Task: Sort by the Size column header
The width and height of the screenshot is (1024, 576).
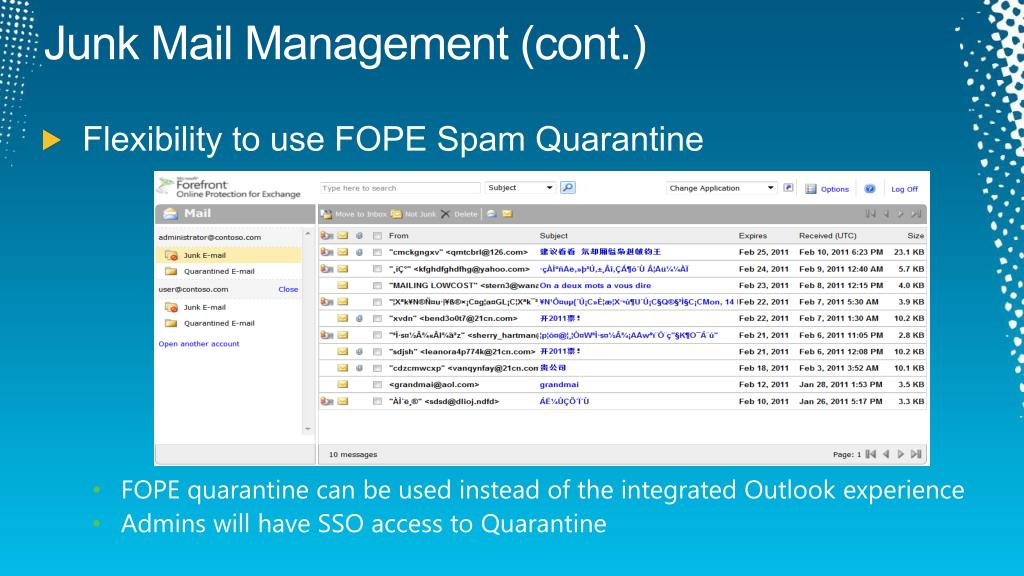Action: 915,236
